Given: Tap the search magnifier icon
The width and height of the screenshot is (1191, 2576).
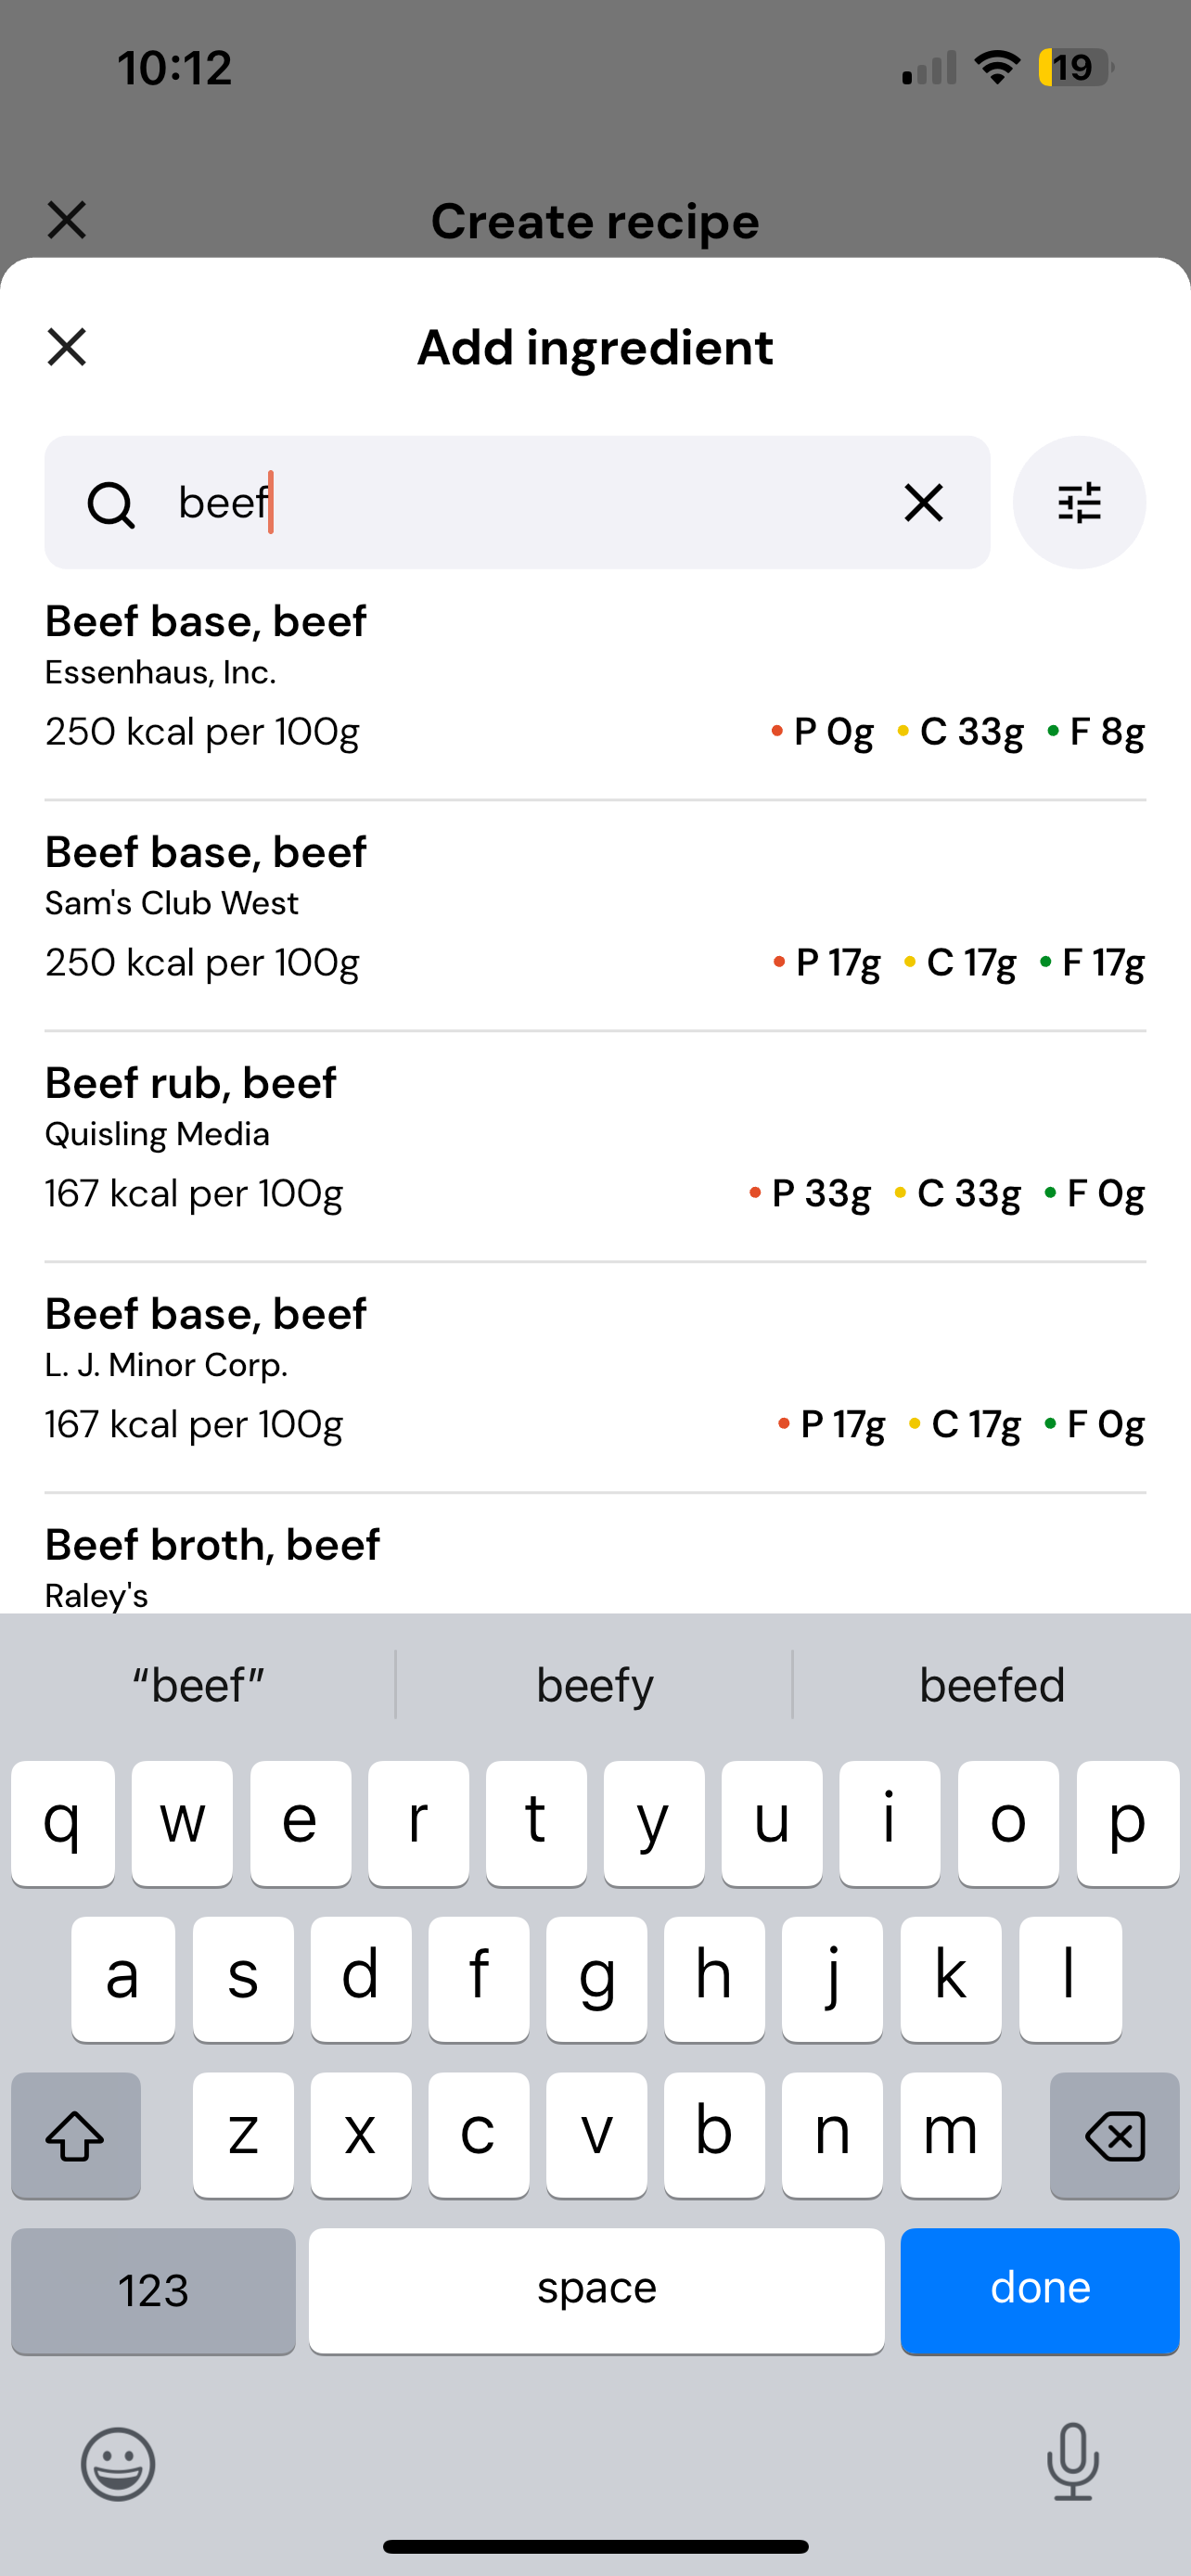Looking at the screenshot, I should point(110,503).
